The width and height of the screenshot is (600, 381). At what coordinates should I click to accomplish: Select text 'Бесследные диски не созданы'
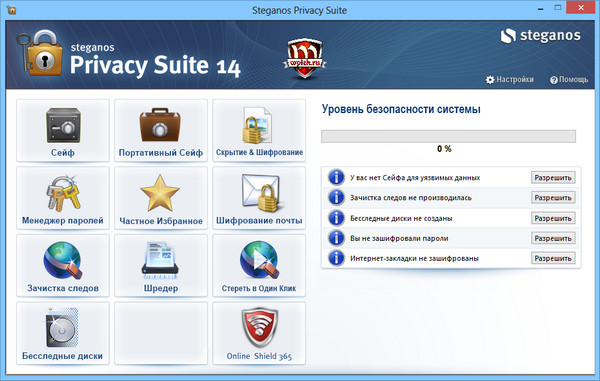tap(401, 218)
